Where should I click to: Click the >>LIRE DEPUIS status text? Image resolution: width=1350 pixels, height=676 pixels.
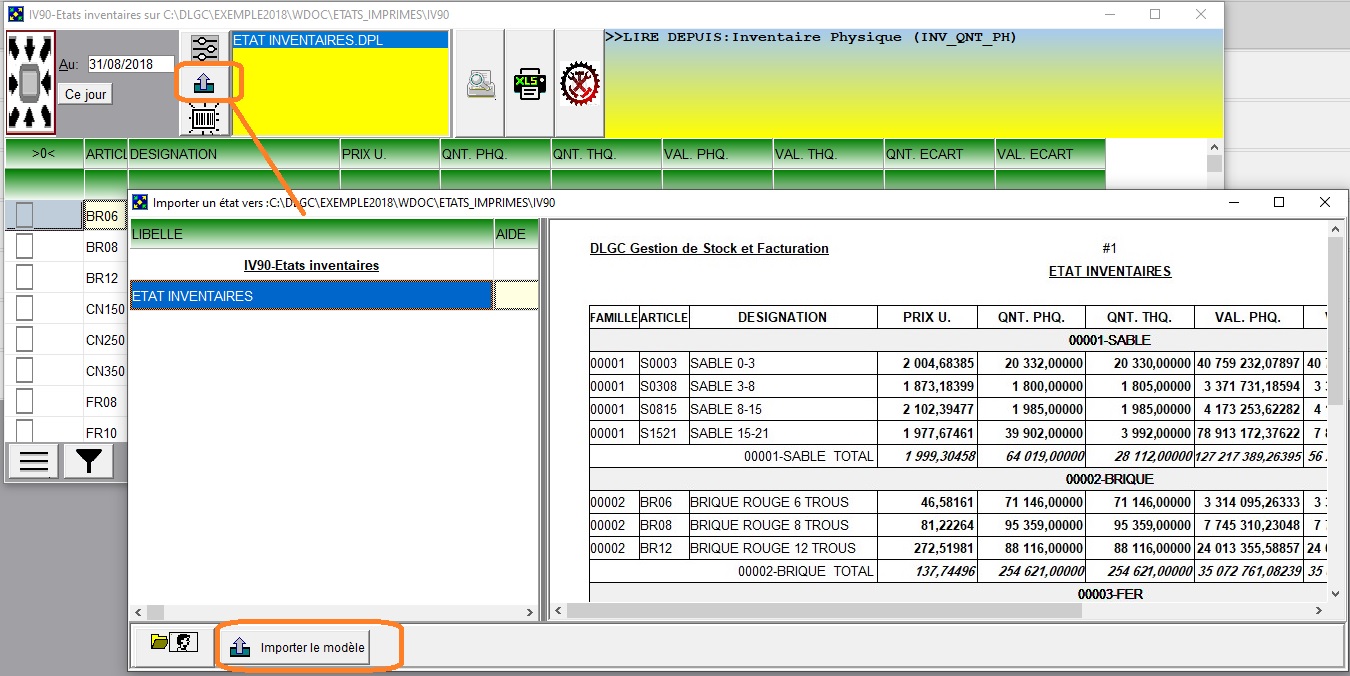pyautogui.click(x=810, y=38)
